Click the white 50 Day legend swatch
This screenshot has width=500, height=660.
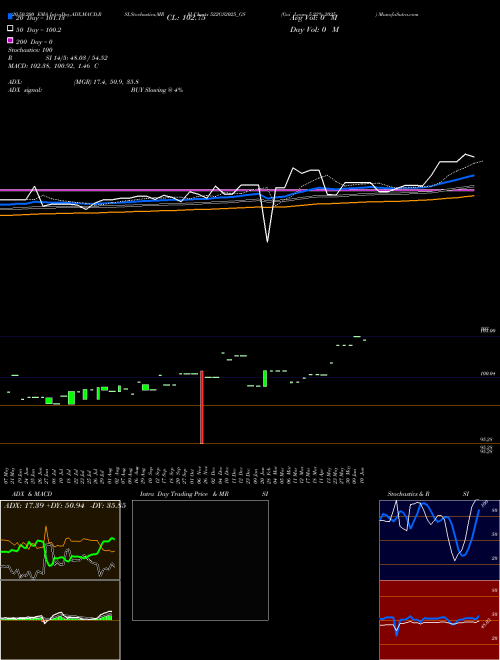(x=10, y=29)
